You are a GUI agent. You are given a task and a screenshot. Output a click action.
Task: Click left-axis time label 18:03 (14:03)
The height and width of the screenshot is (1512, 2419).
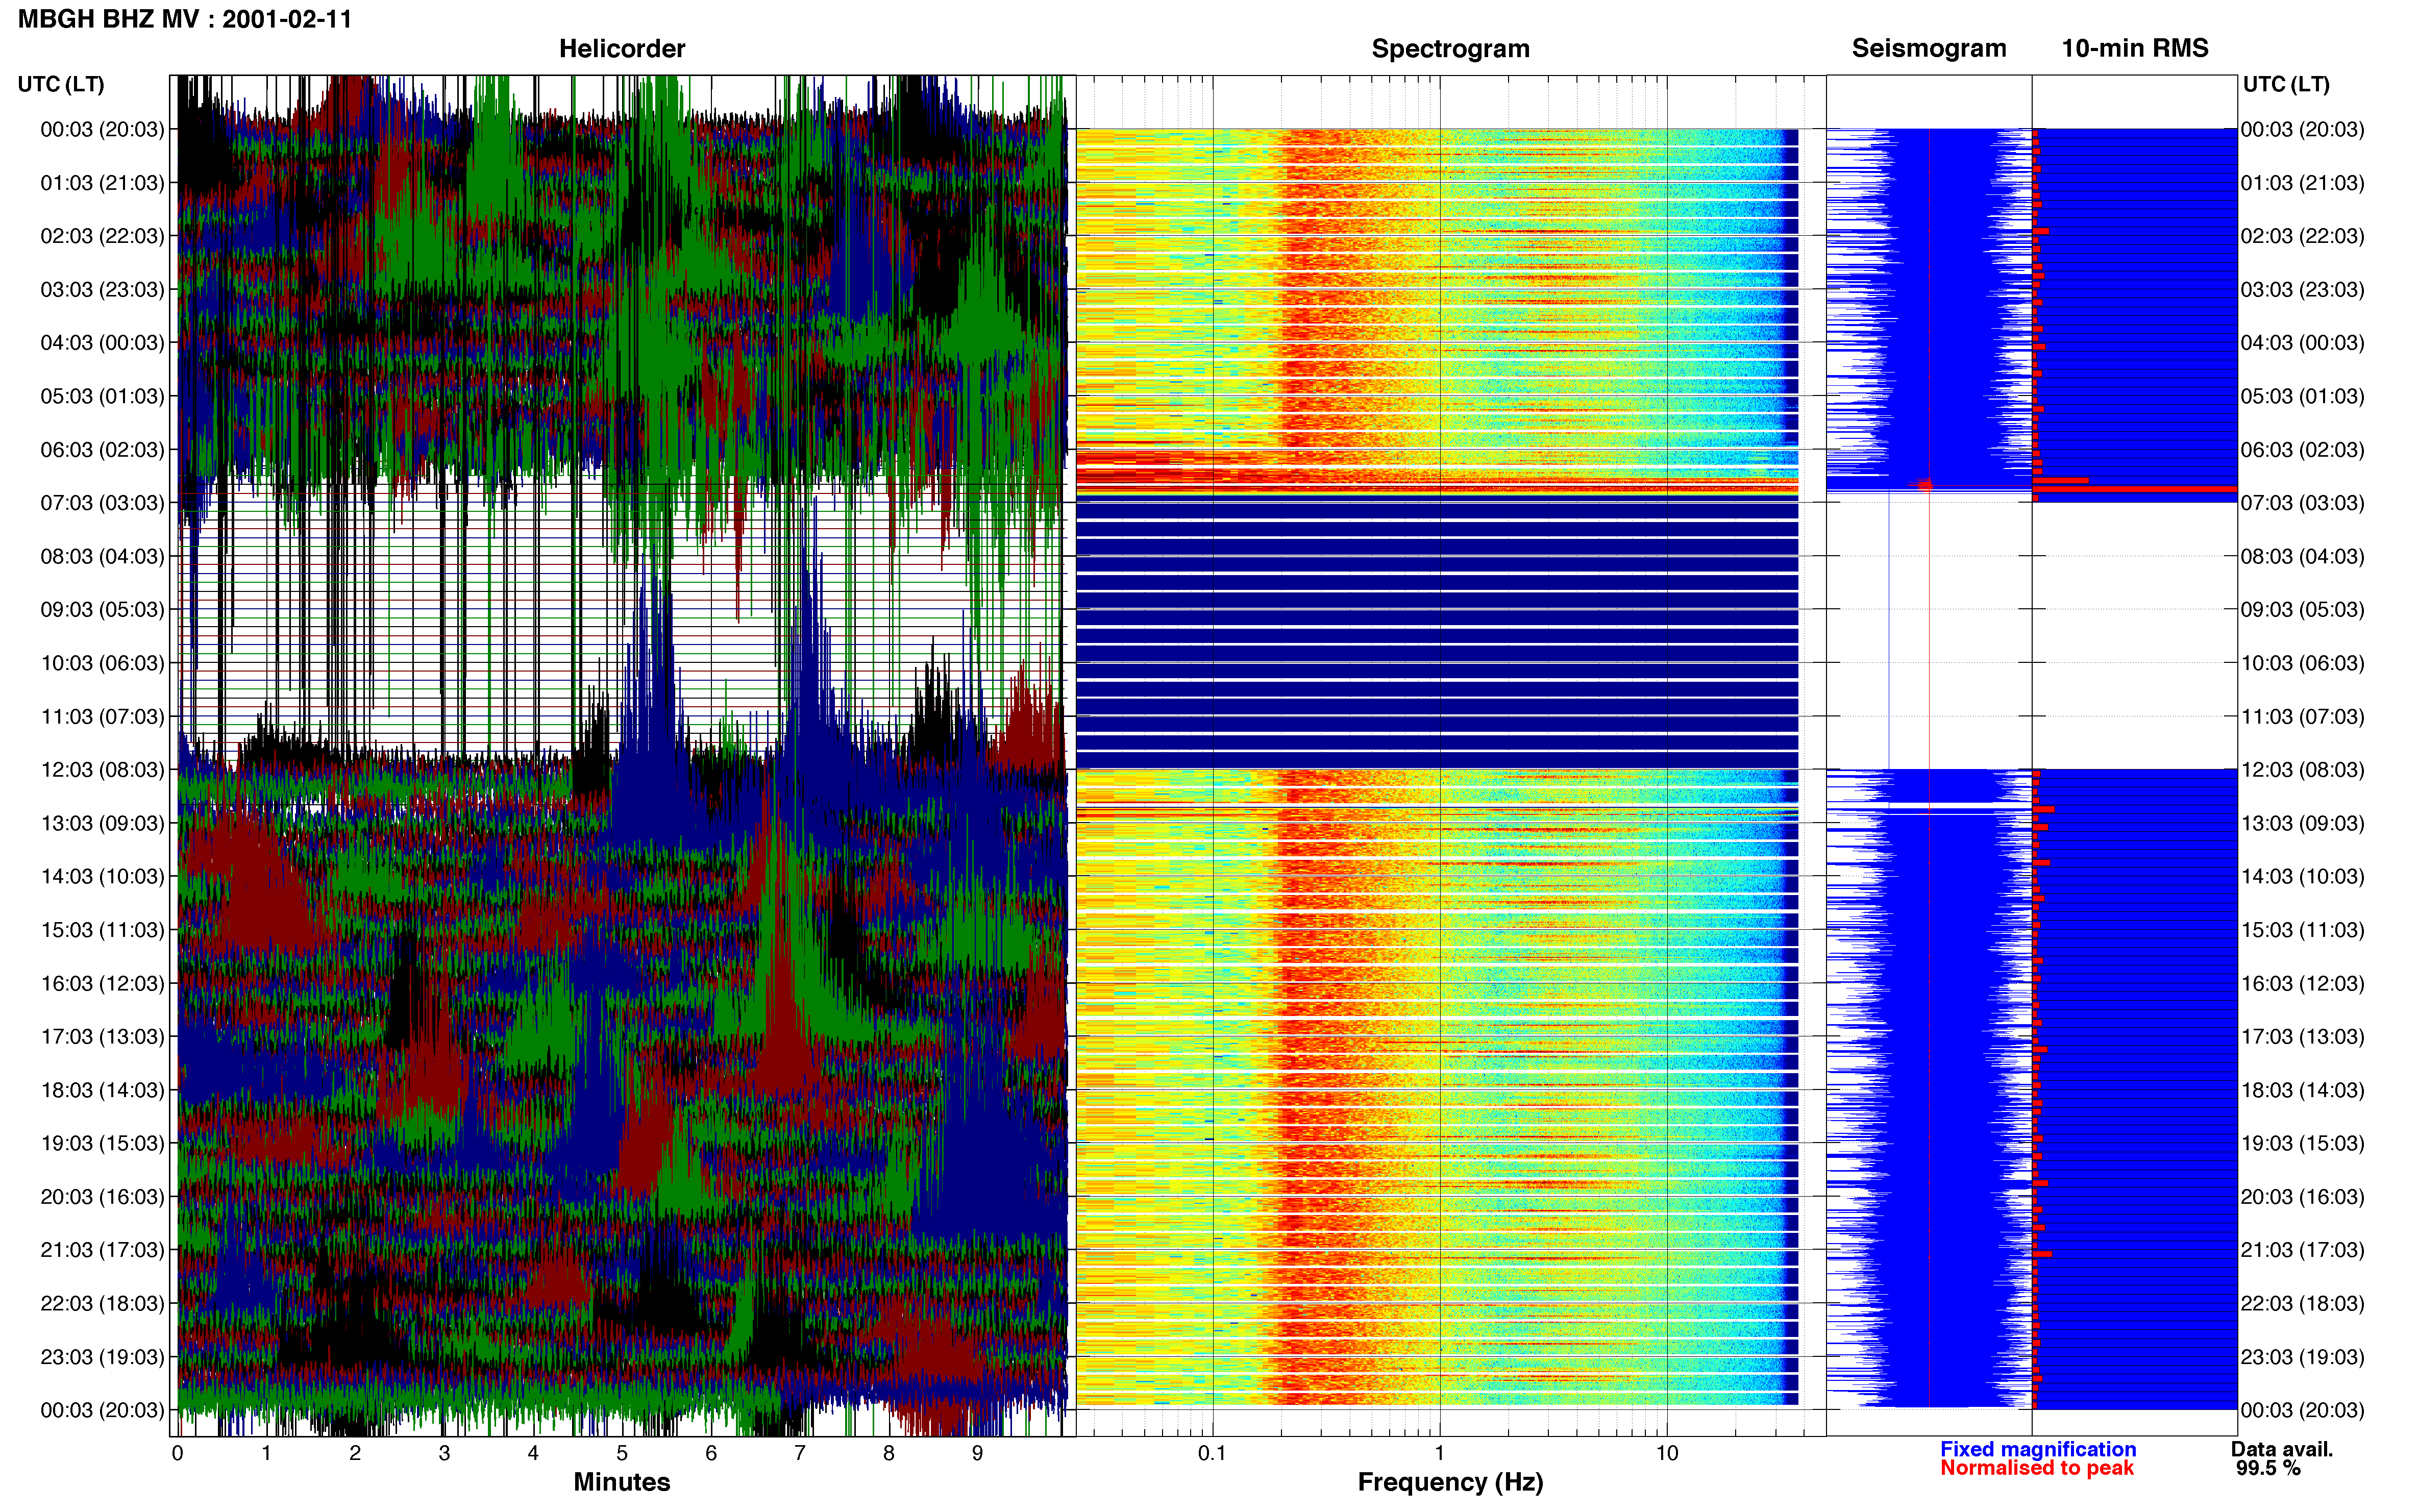[102, 1090]
